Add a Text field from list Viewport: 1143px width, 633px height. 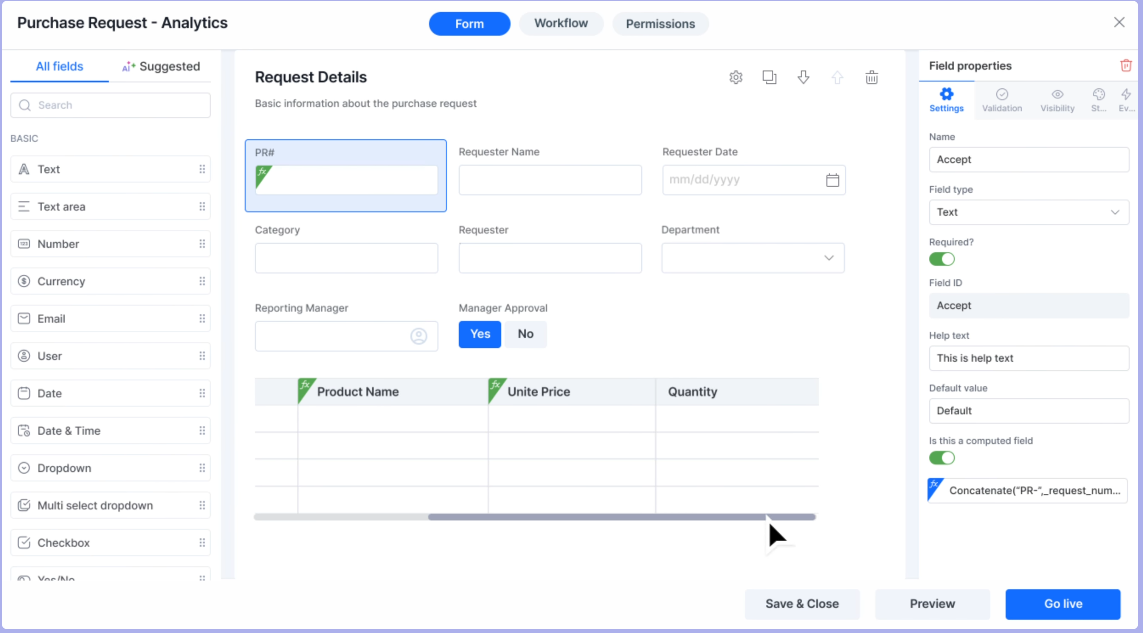click(x=110, y=169)
